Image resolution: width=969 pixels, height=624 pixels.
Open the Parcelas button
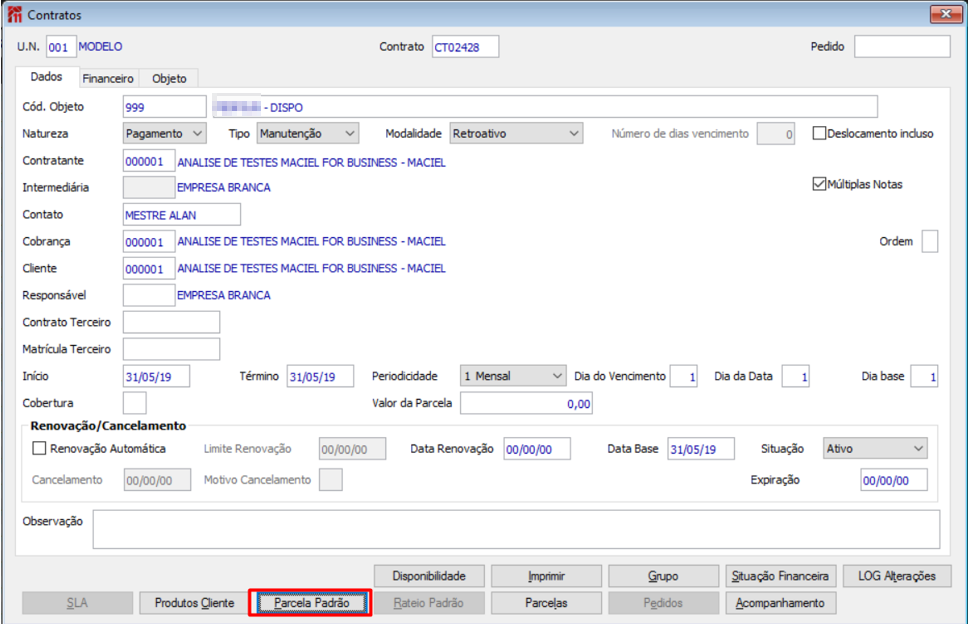(x=546, y=603)
